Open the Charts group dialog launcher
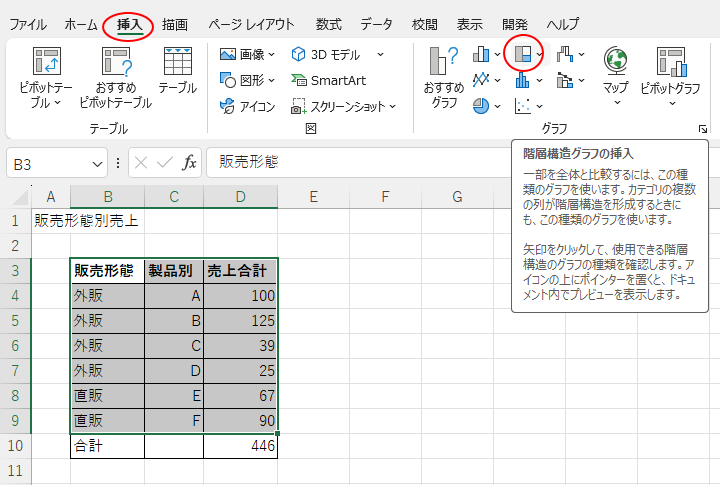720x485 pixels. [x=702, y=129]
